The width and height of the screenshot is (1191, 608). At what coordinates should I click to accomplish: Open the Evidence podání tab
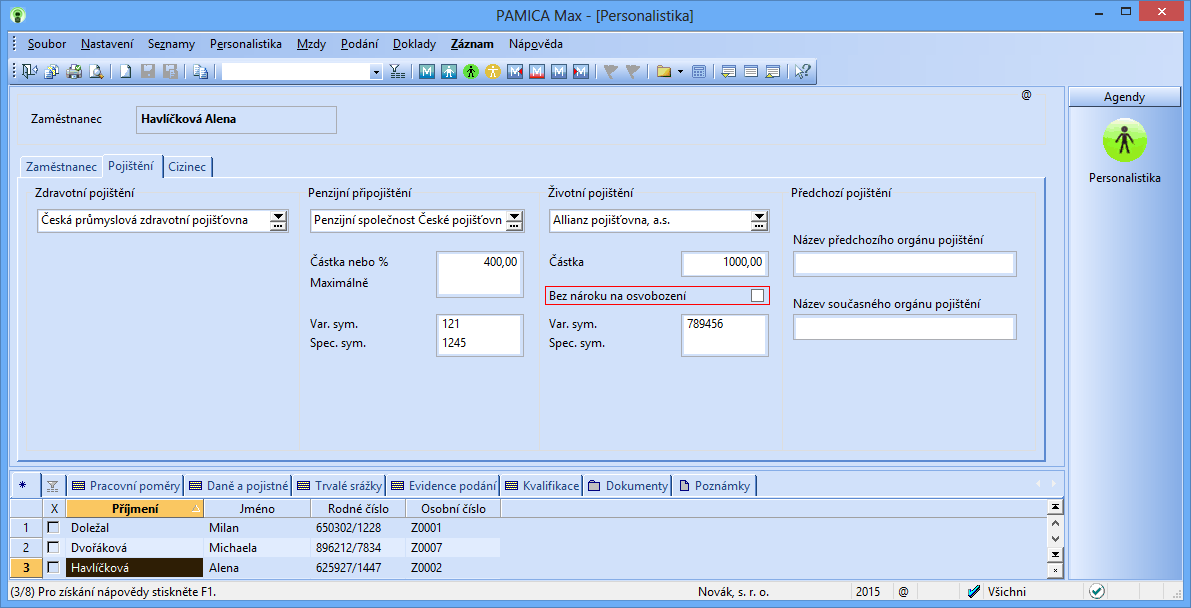tap(444, 486)
